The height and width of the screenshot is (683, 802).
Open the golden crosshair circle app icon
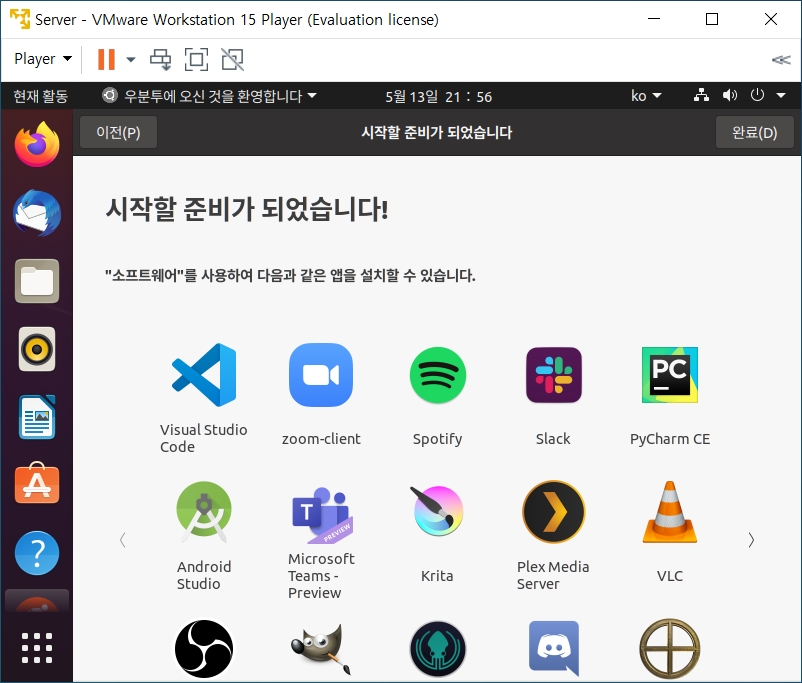click(x=670, y=649)
